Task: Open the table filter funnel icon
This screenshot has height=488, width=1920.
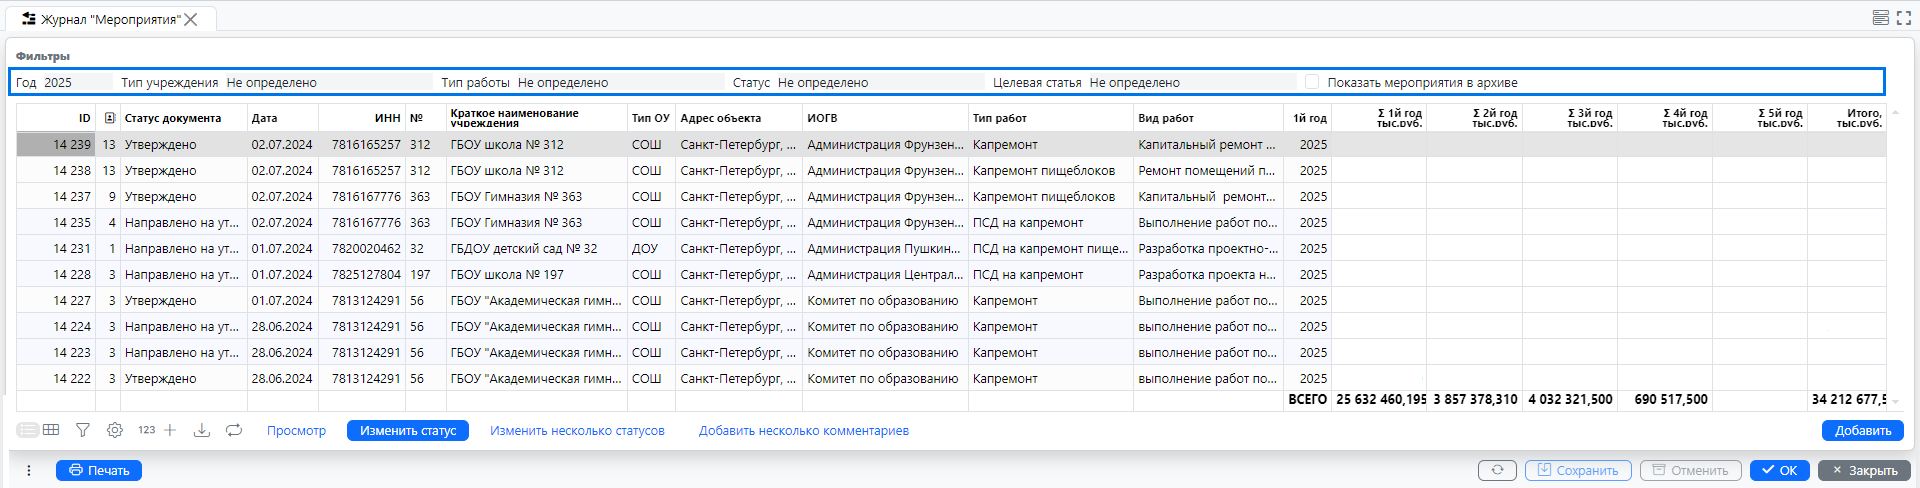Action: click(x=83, y=430)
